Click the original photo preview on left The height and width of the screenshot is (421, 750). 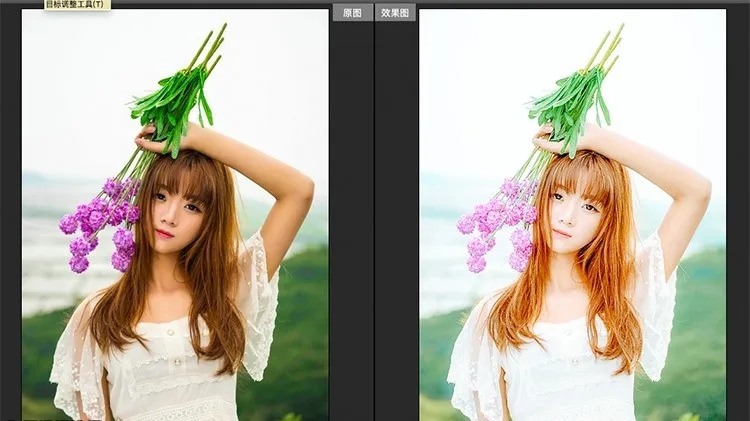pyautogui.click(x=175, y=215)
